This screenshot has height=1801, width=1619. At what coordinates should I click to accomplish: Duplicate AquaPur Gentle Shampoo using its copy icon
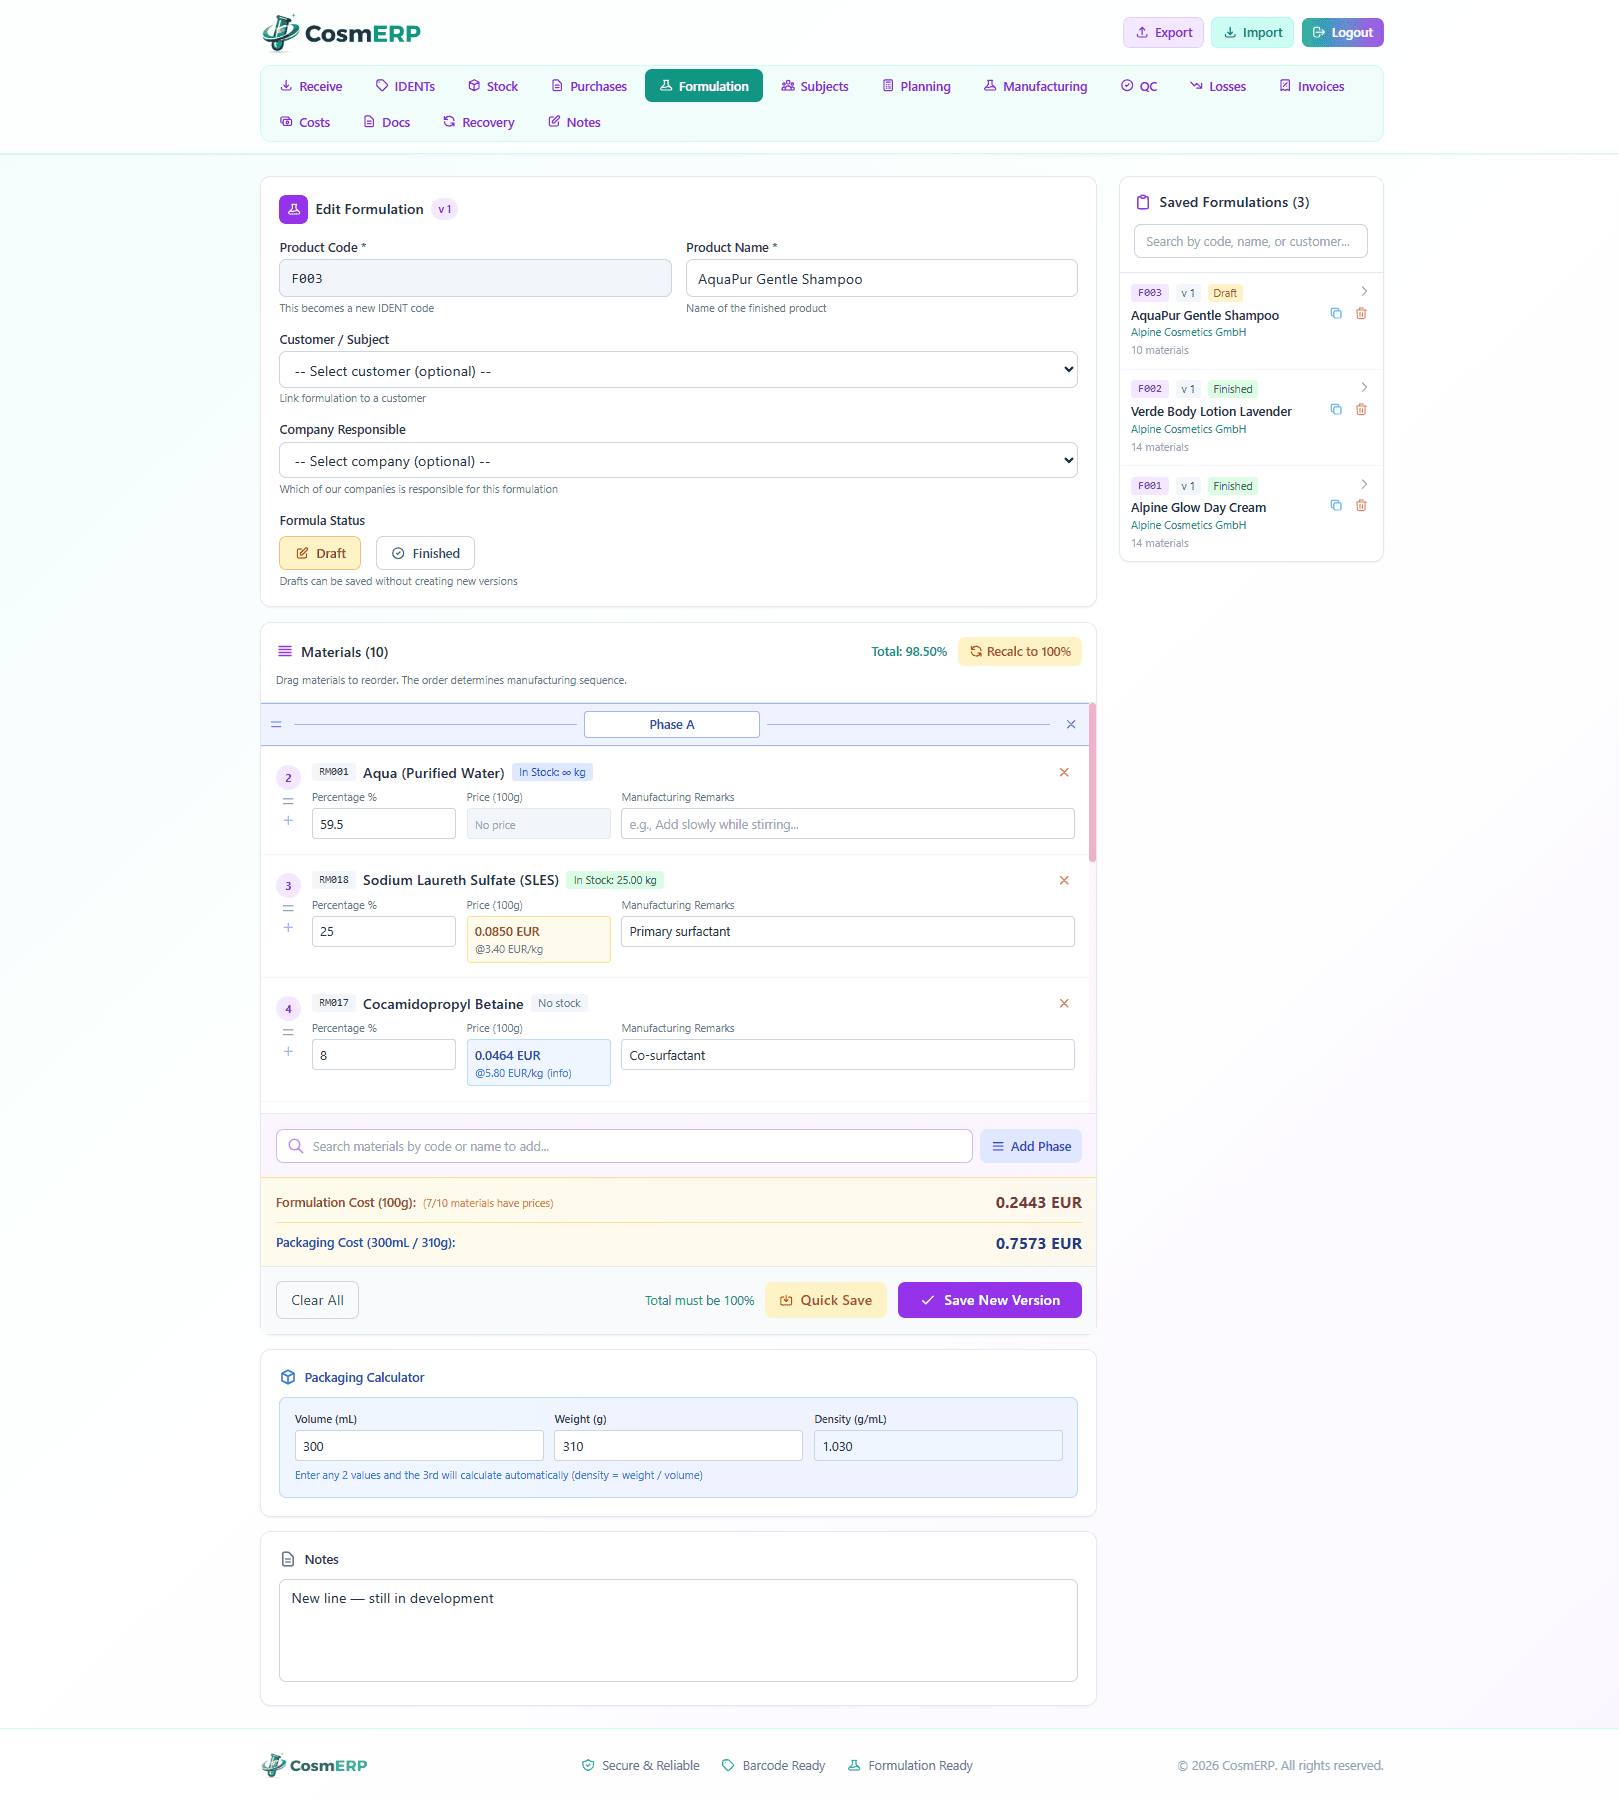pos(1336,313)
